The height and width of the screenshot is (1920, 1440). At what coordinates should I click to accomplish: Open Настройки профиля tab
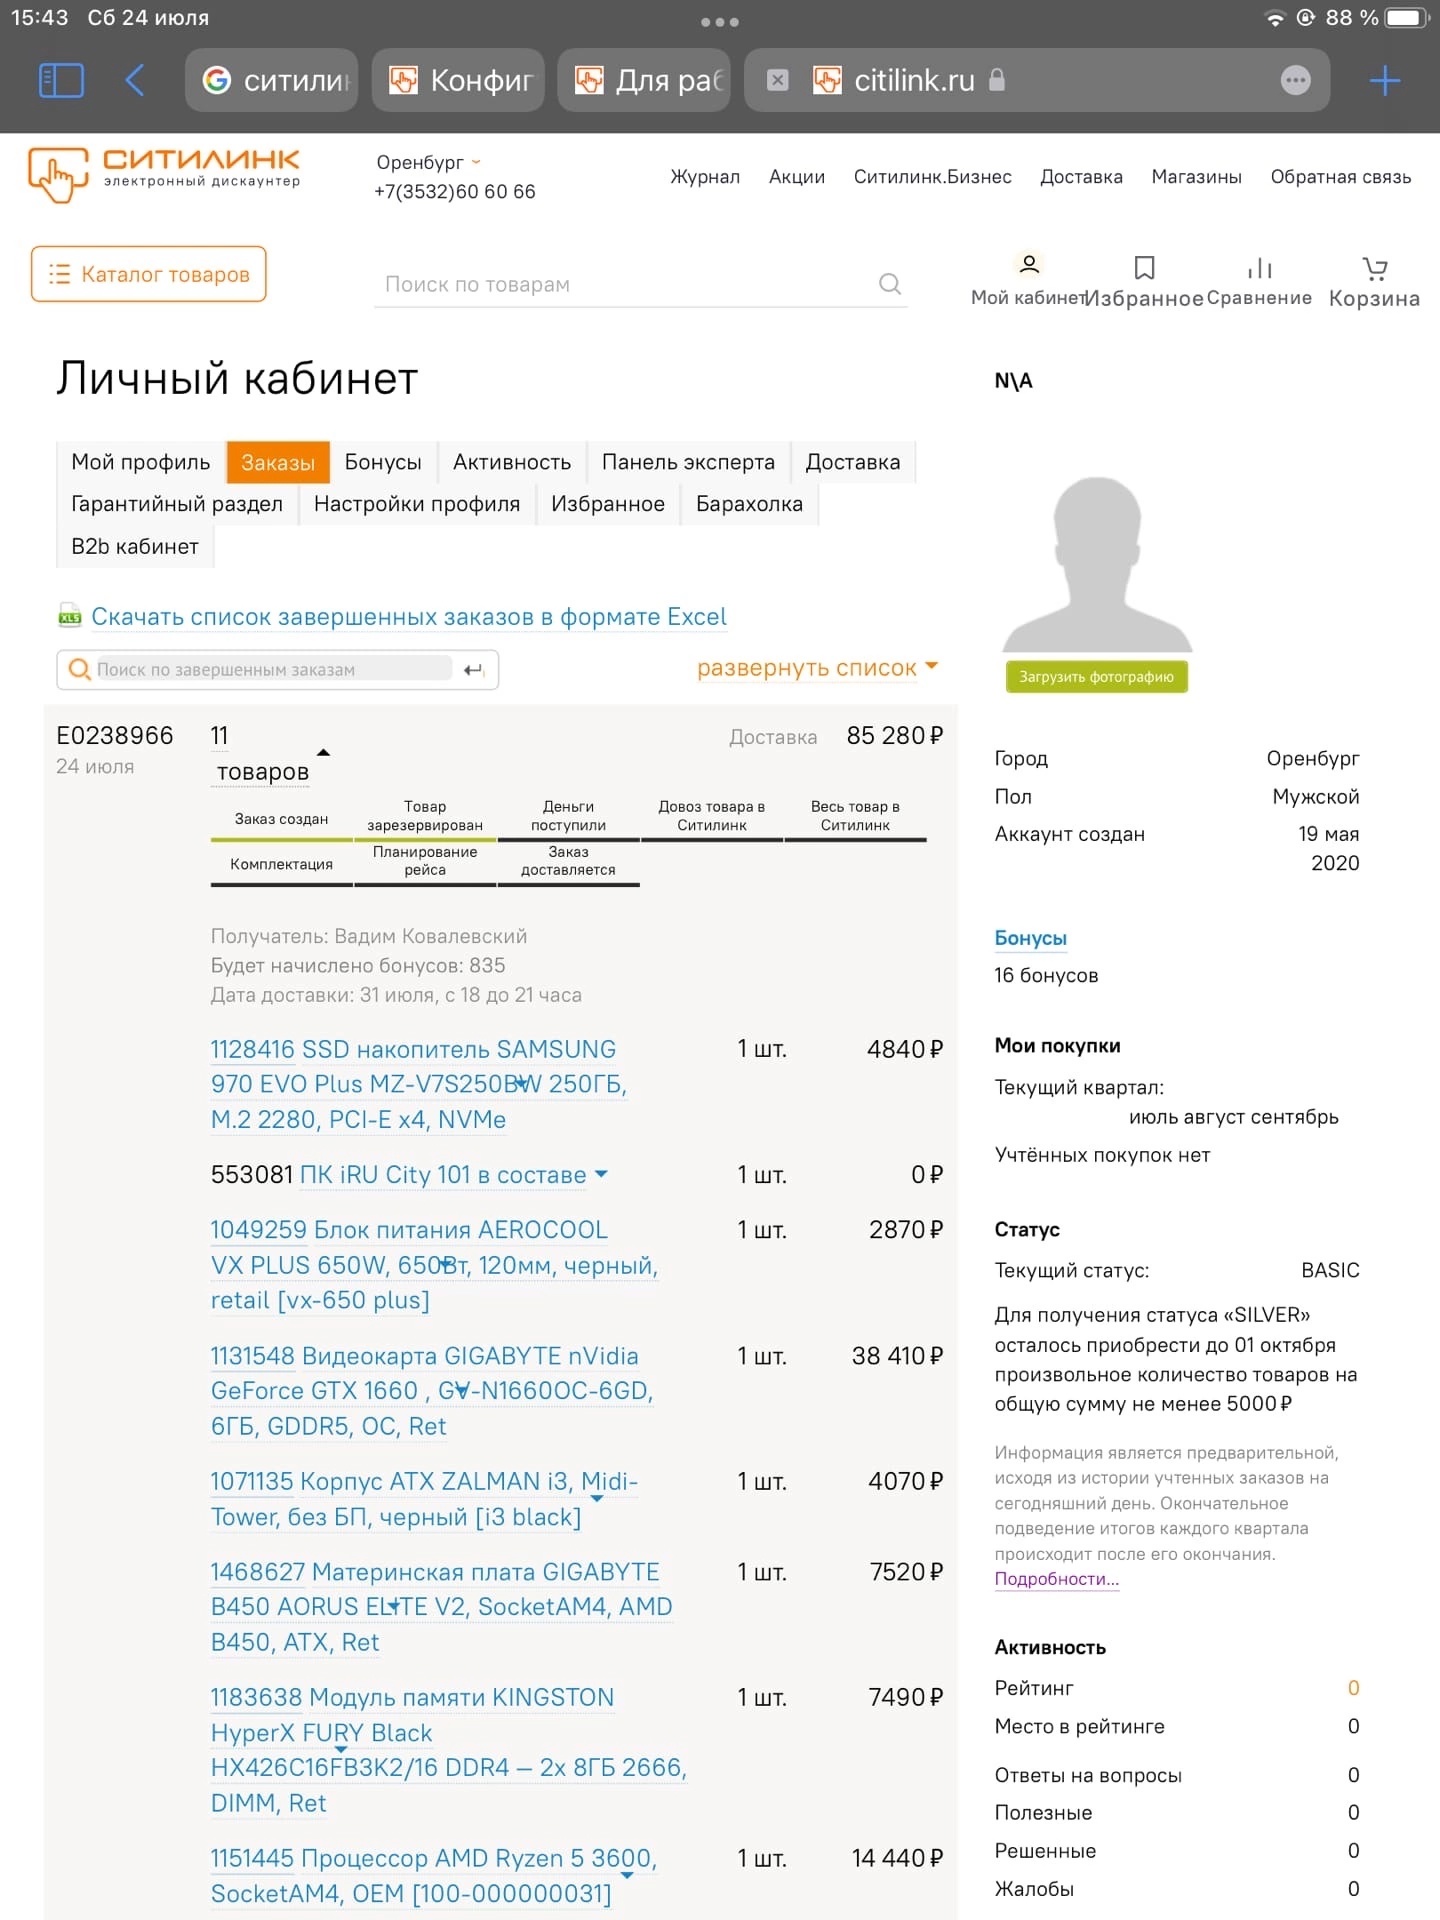(417, 504)
